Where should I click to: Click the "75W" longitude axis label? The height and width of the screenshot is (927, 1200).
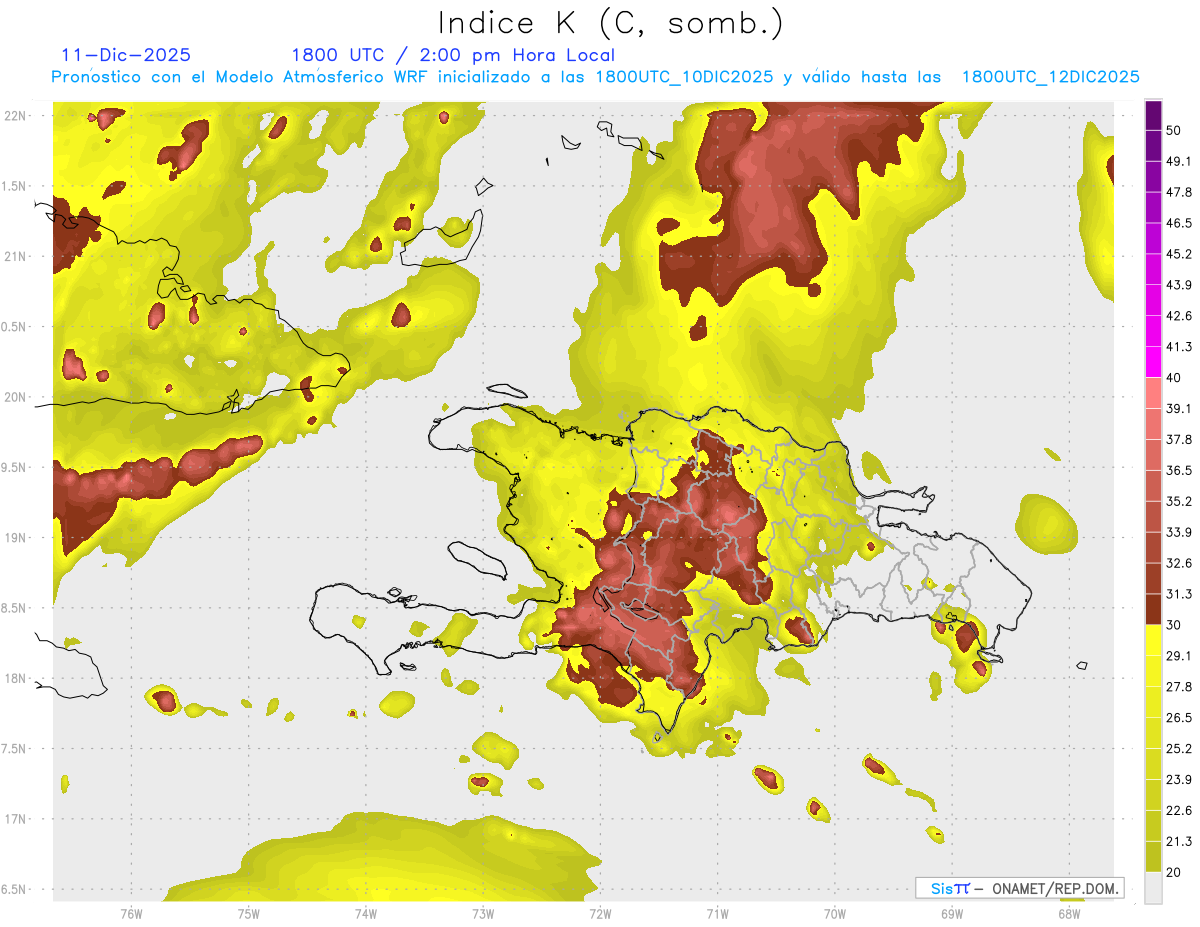point(249,913)
